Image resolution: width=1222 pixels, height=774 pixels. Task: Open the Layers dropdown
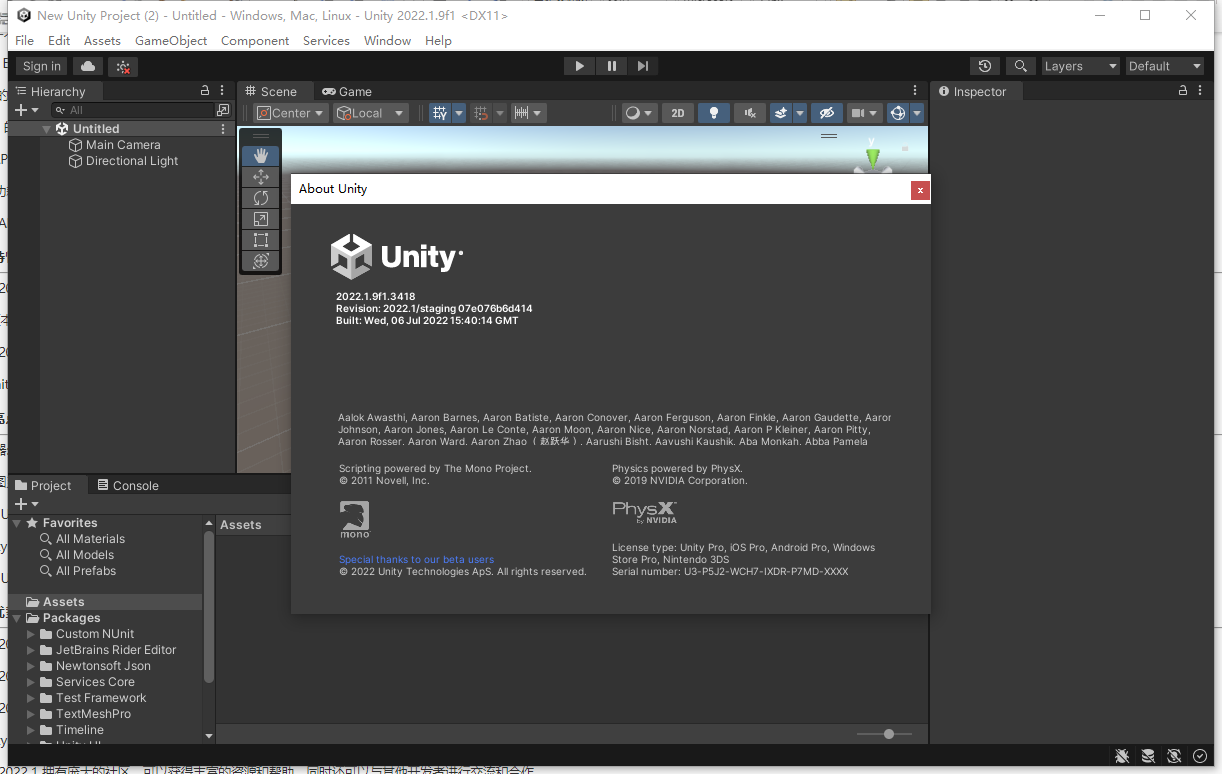[x=1080, y=65]
